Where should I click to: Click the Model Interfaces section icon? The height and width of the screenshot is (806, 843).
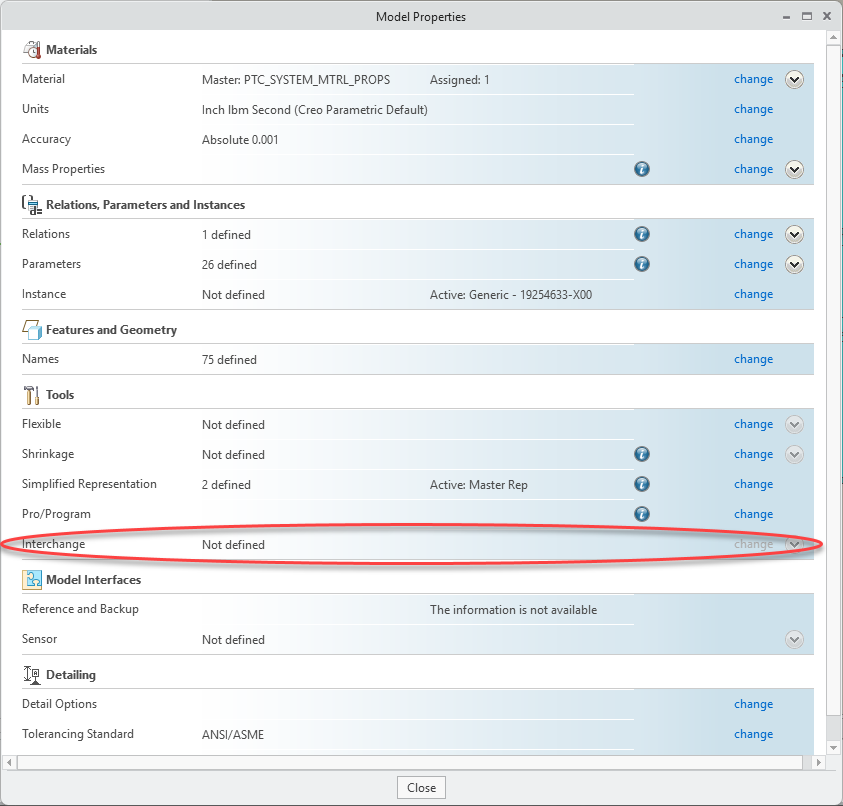click(x=33, y=579)
